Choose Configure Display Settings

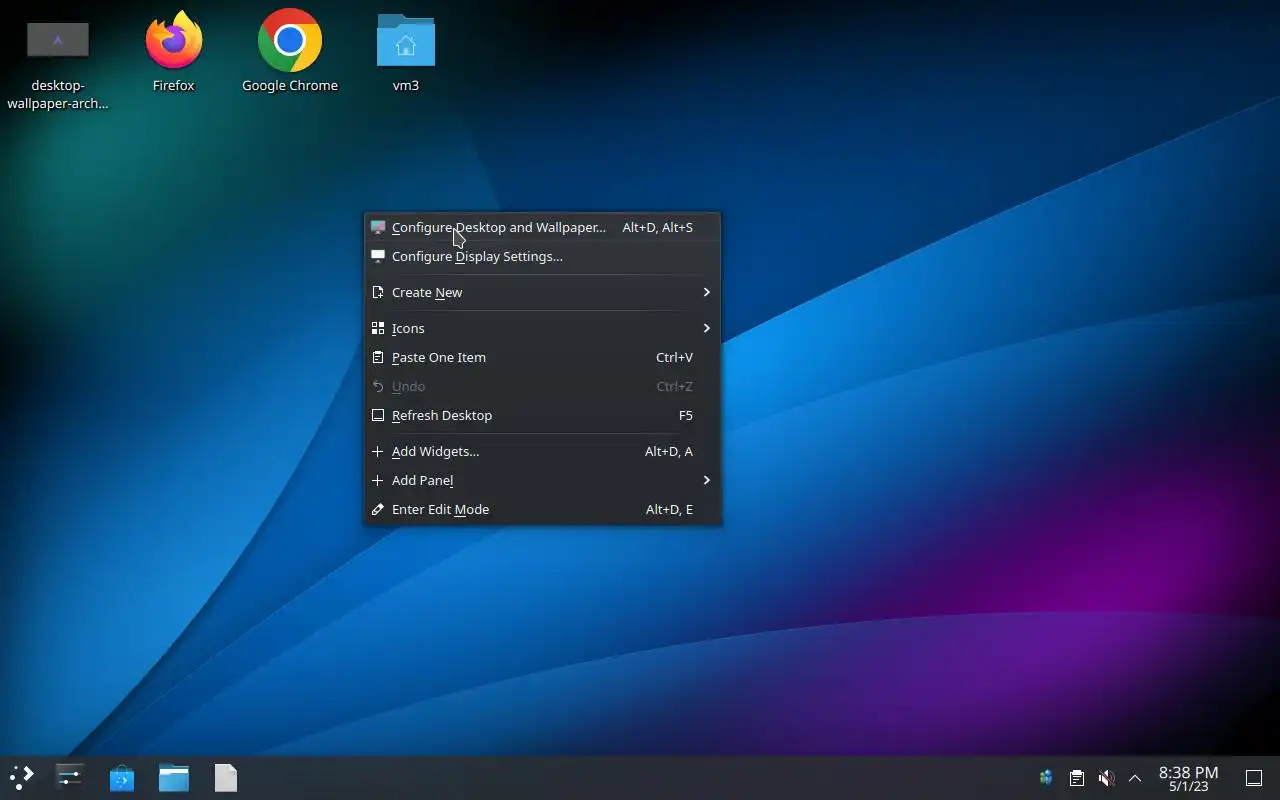click(x=542, y=256)
